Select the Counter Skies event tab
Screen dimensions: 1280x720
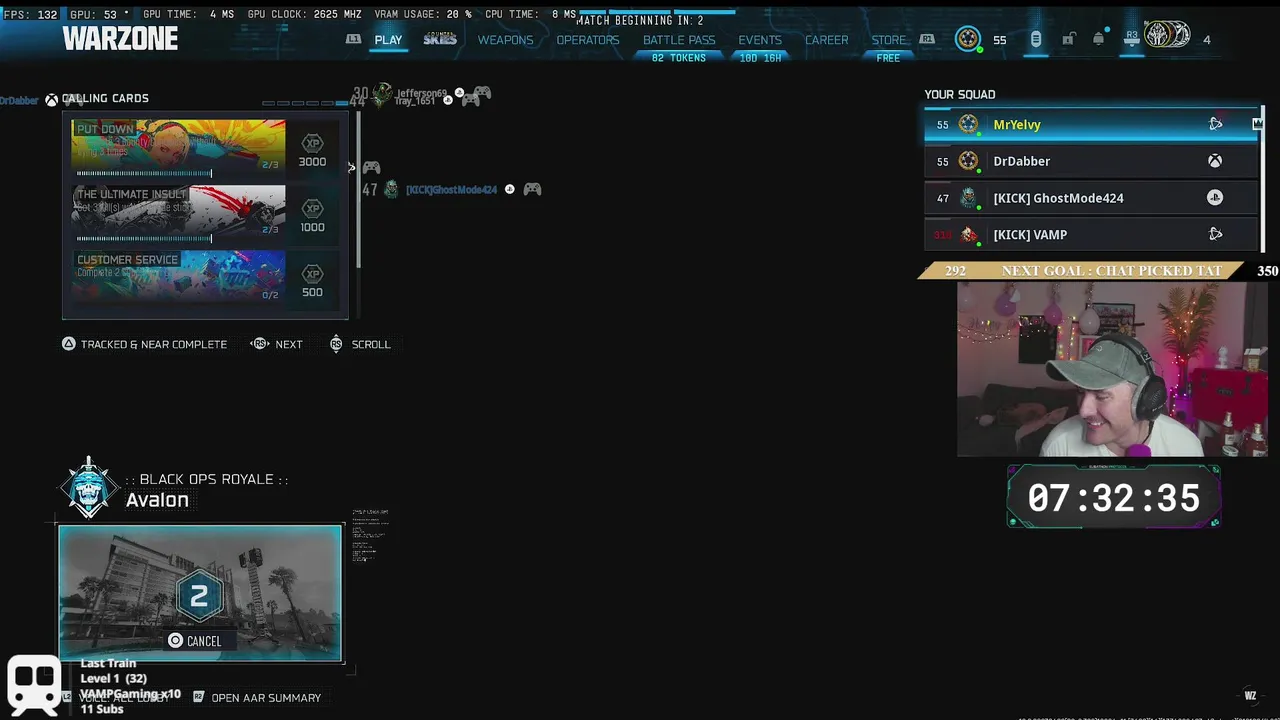440,39
